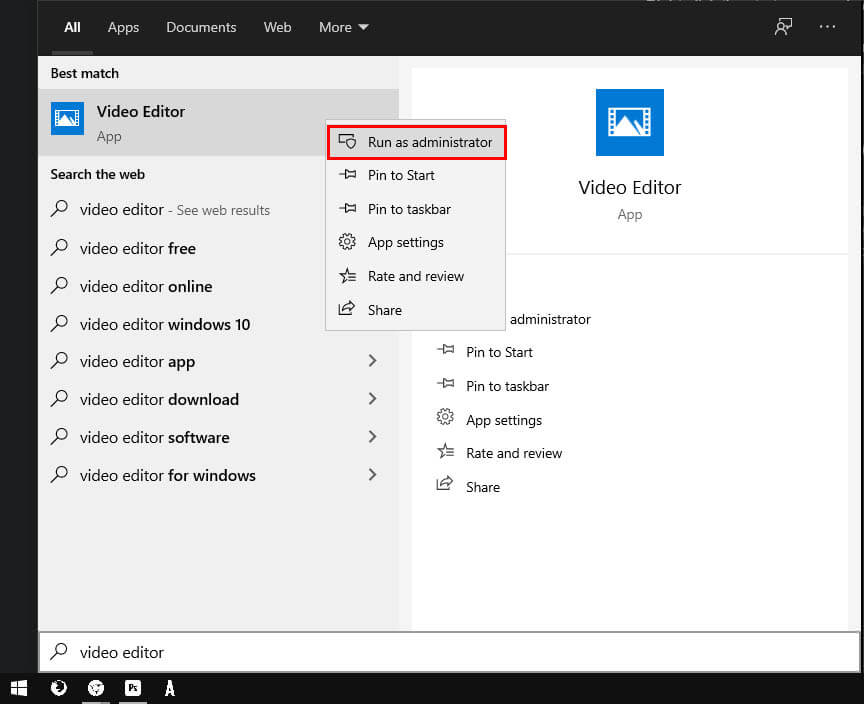This screenshot has width=864, height=704.
Task: Click Share in the preview pane
Action: 483,487
